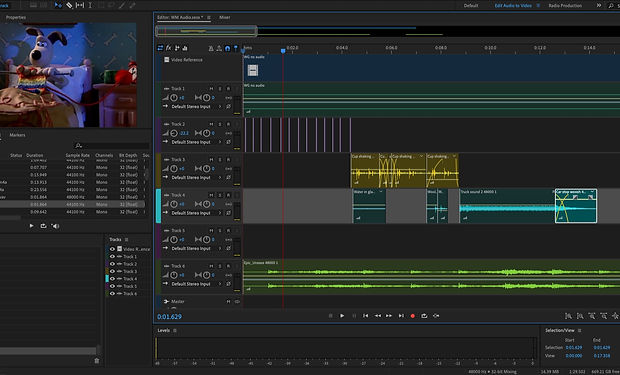Select the Razor tool in top toolbar

click(69, 5)
